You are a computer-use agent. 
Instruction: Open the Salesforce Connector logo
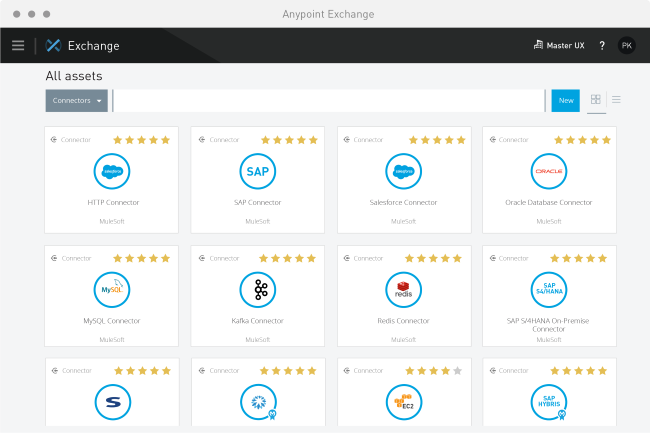pos(403,171)
